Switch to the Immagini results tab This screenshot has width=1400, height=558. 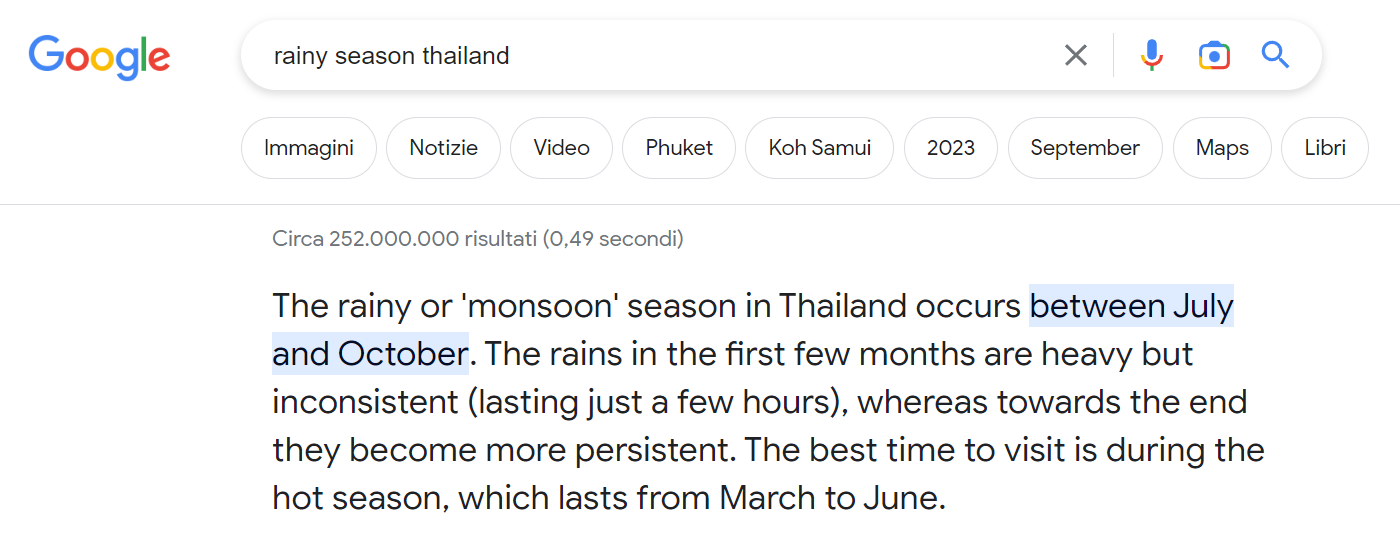pos(309,148)
